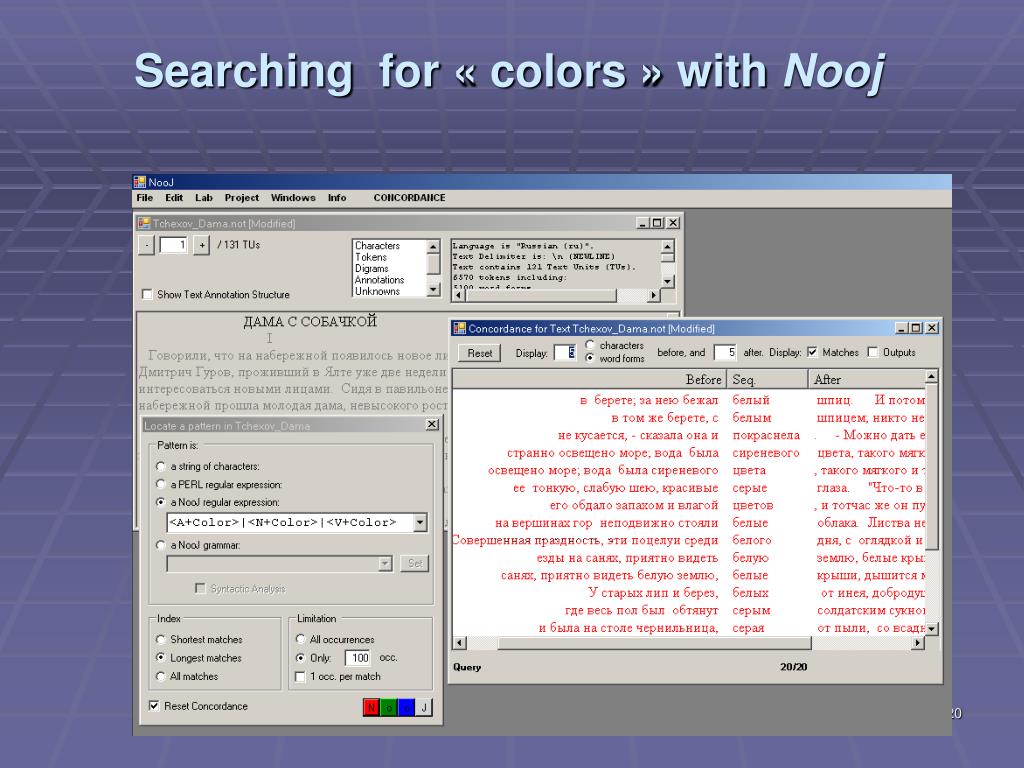Click the Characters list scroll down arrow
Image resolution: width=1024 pixels, height=768 pixels.
click(x=433, y=289)
